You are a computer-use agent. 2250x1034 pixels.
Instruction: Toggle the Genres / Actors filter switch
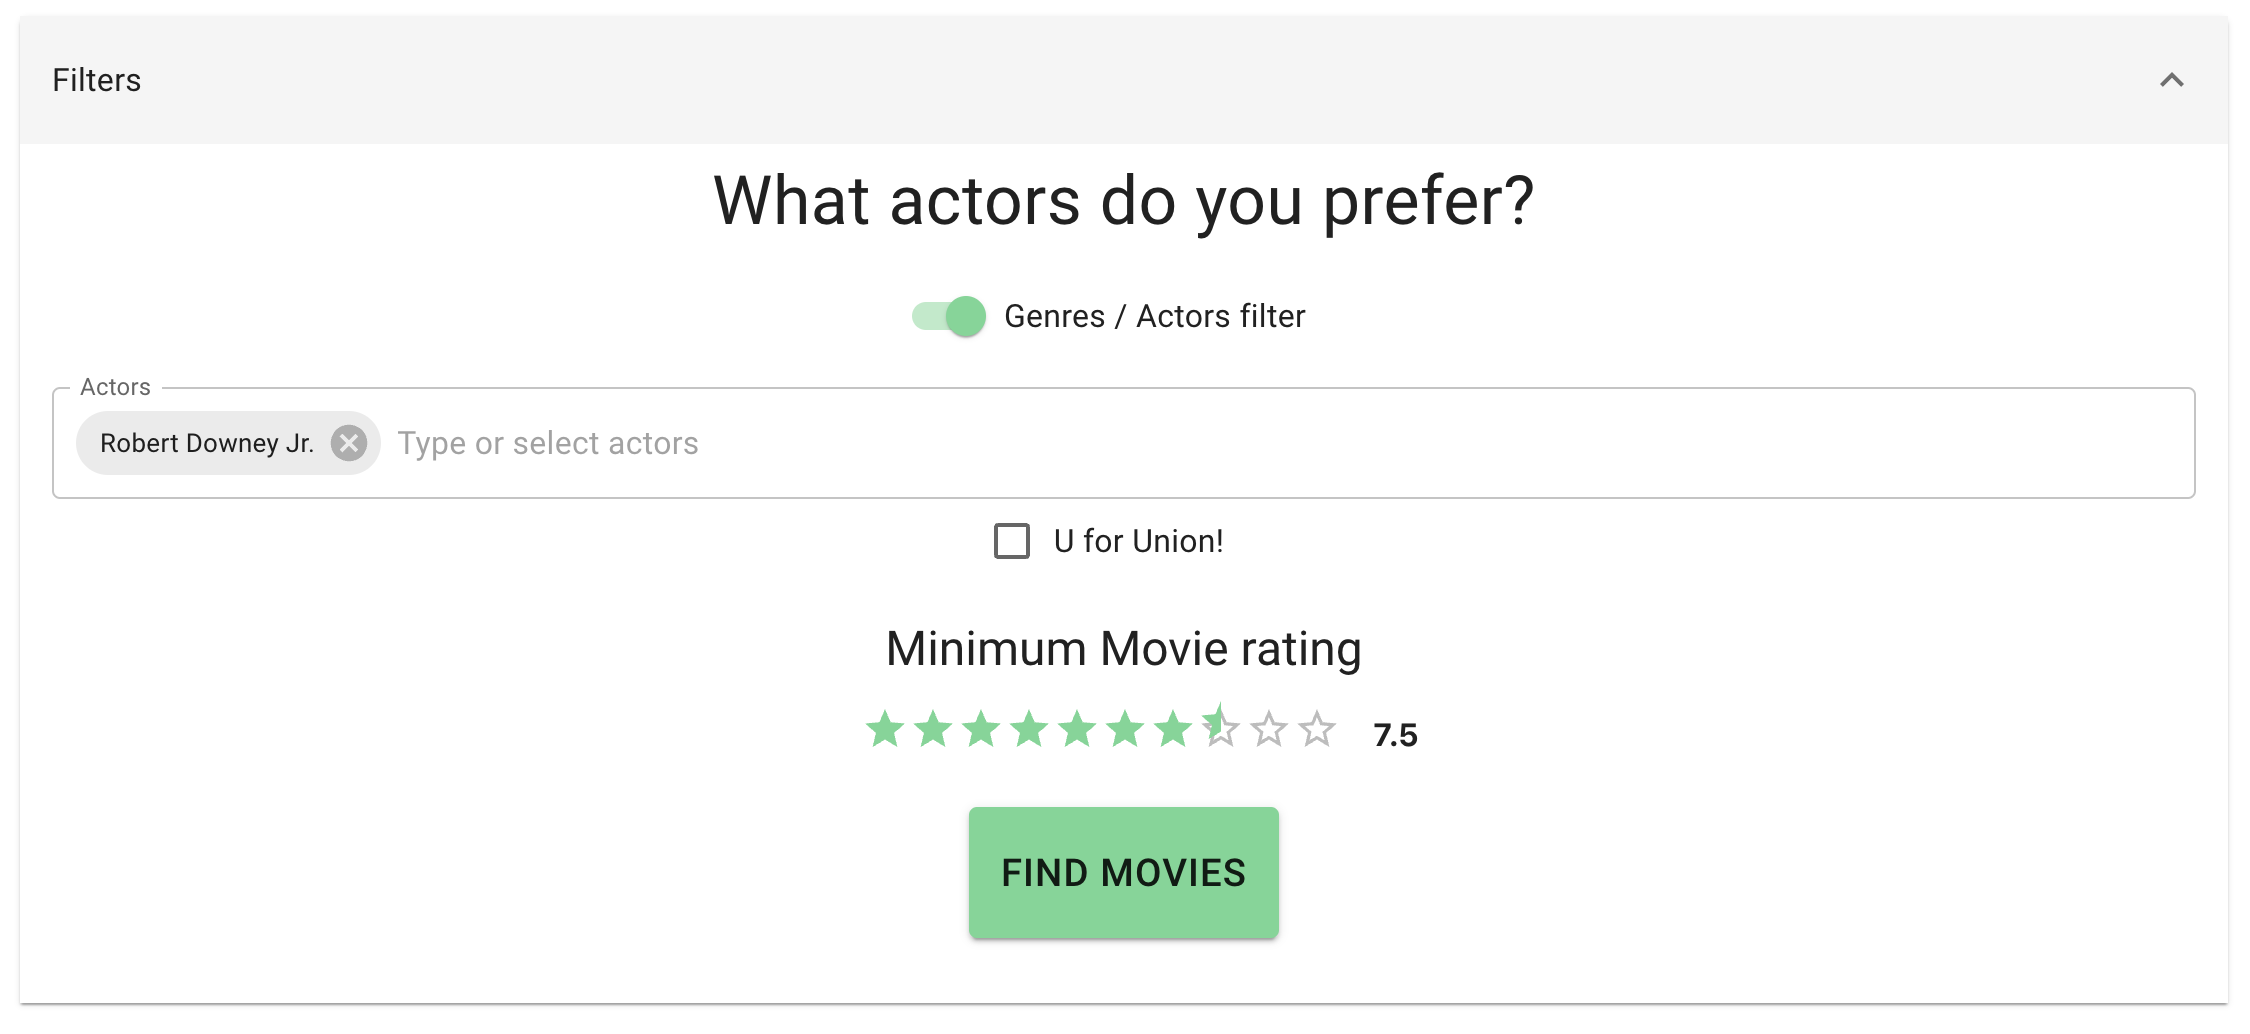click(x=949, y=317)
